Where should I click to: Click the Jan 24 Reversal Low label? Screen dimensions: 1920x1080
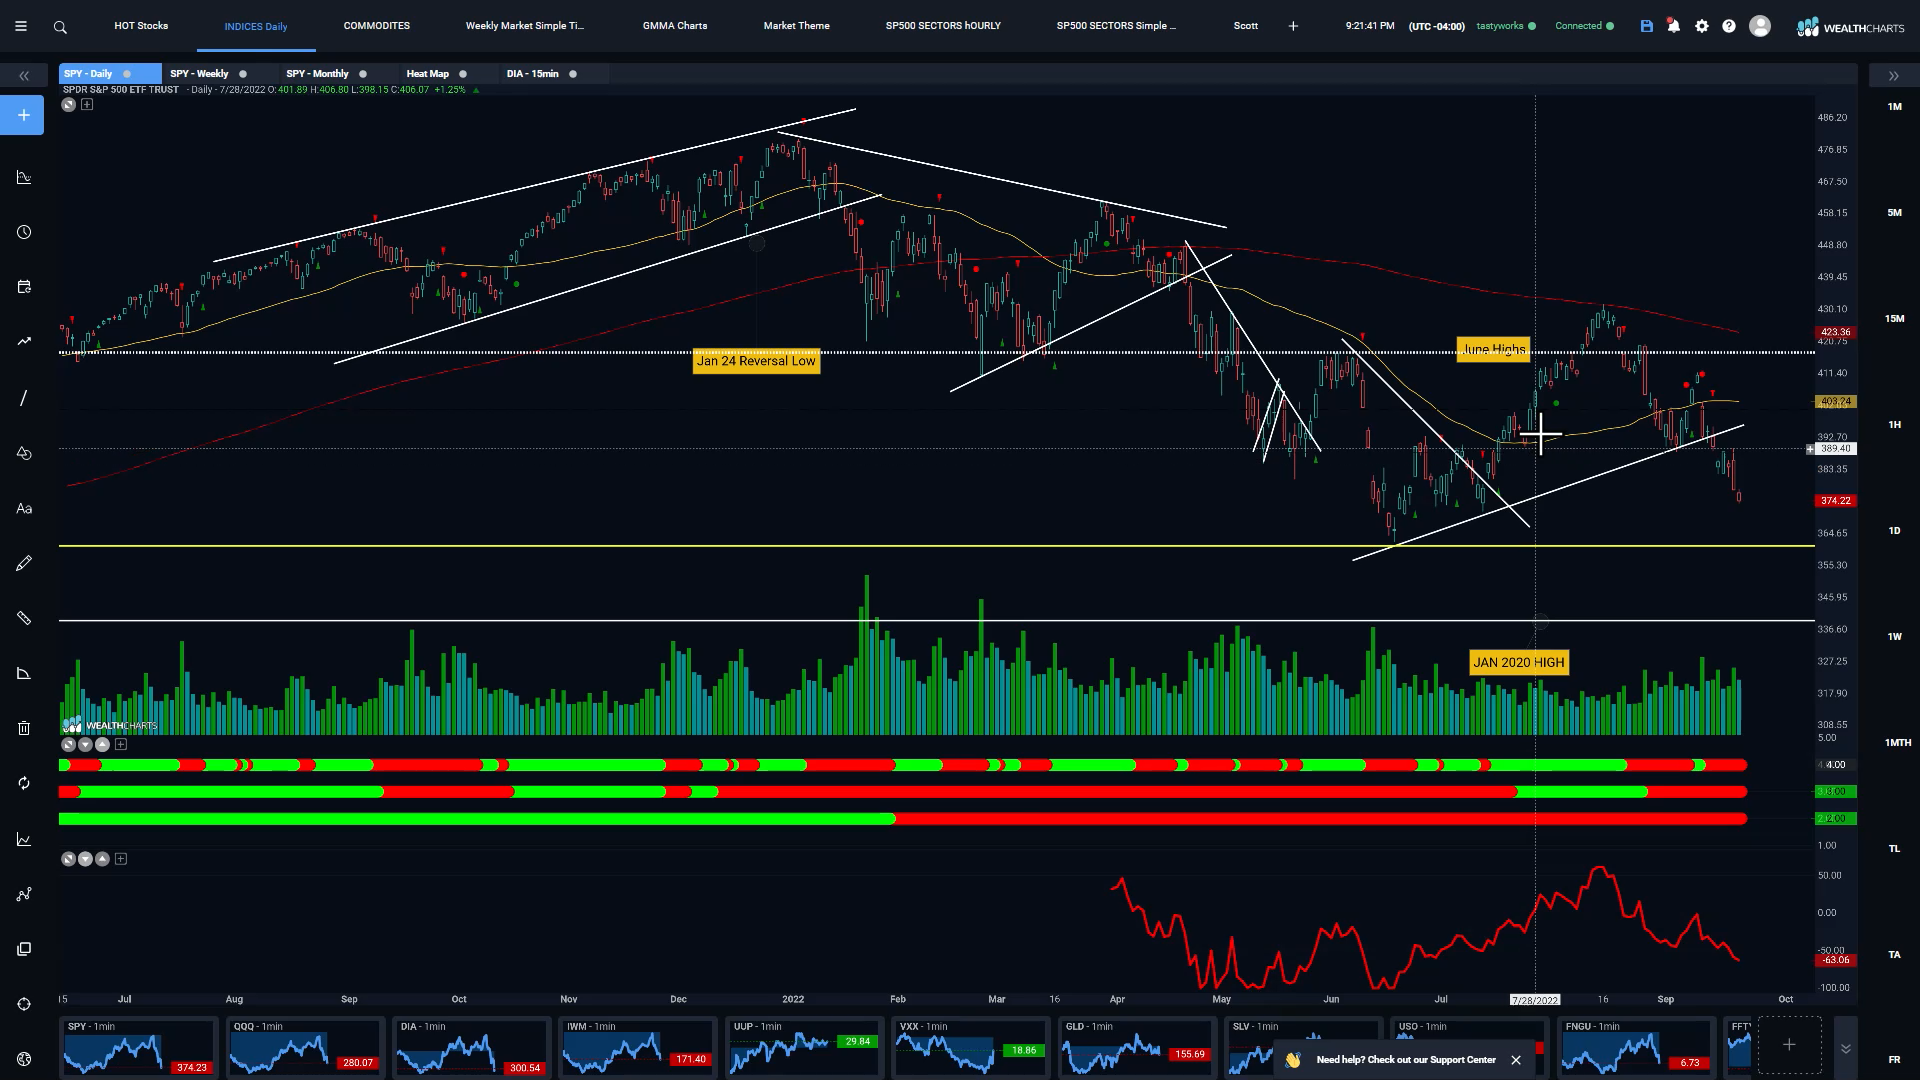tap(756, 361)
